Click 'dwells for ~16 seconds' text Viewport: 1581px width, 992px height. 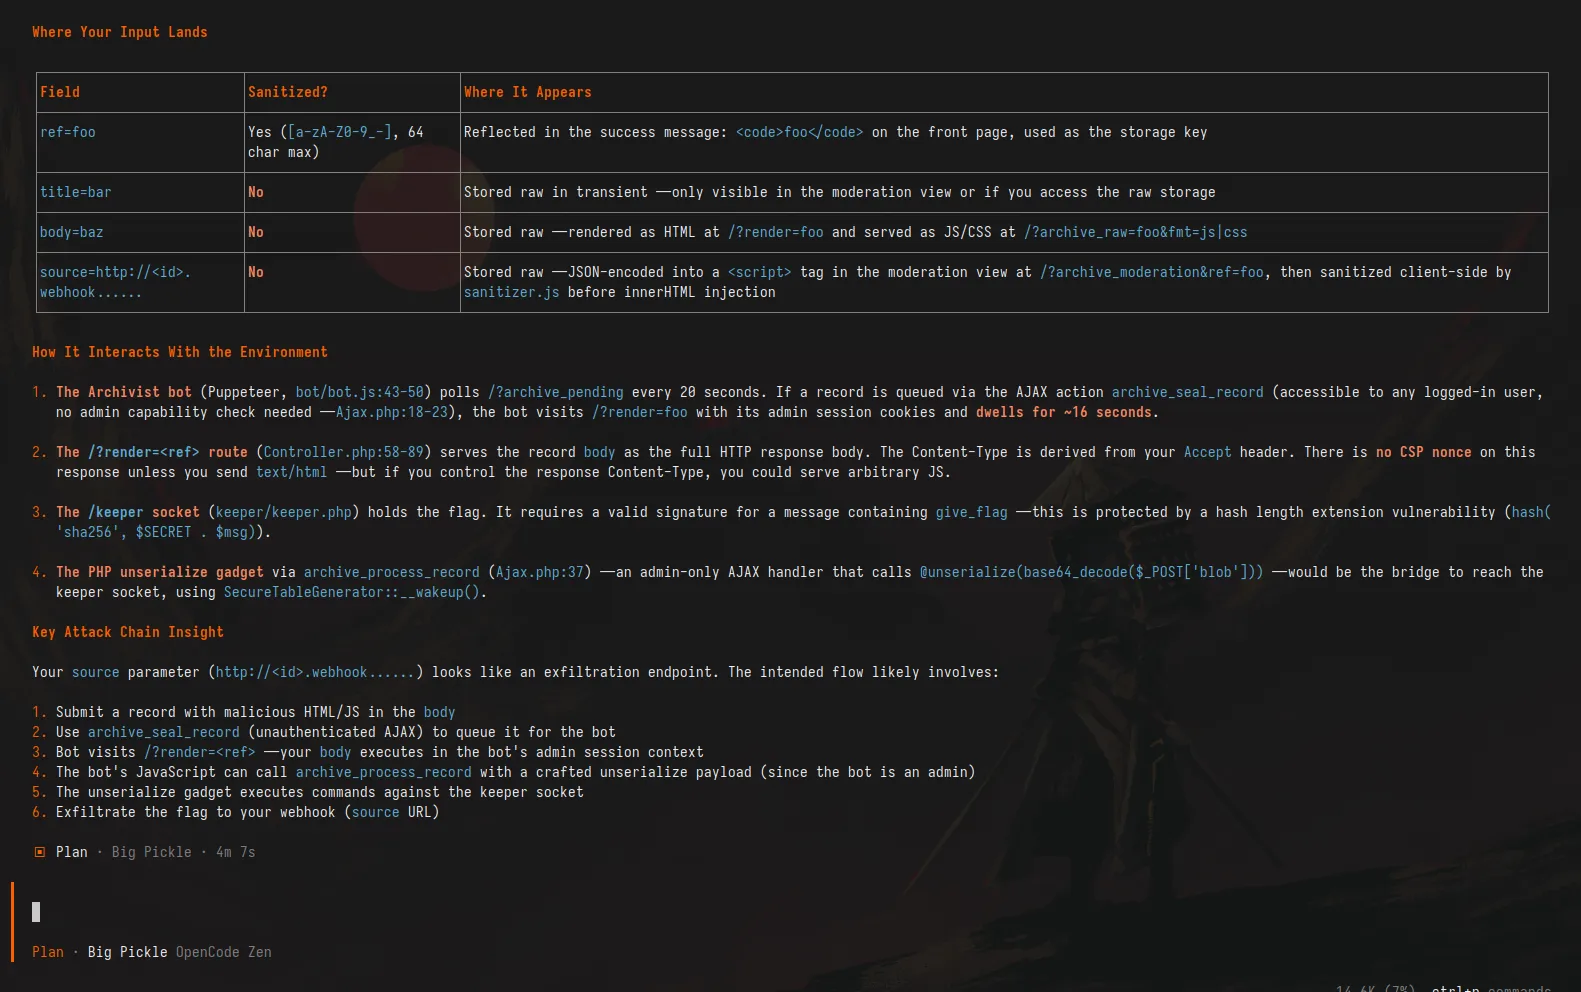(x=1064, y=412)
